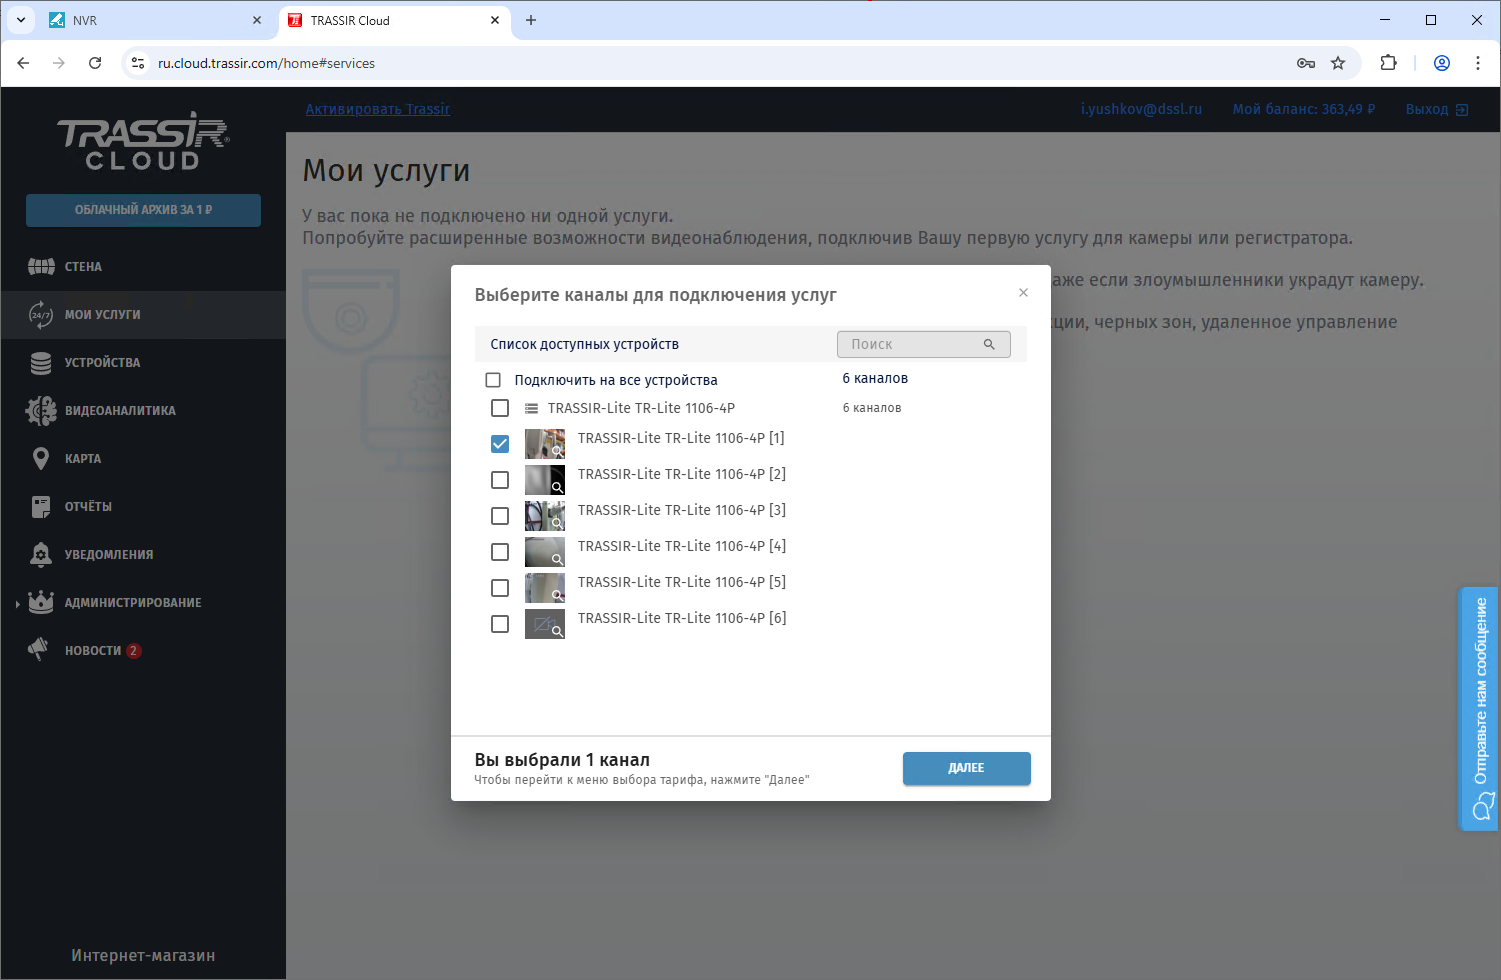
Task: Open the Устройства database icon
Action: (41, 362)
